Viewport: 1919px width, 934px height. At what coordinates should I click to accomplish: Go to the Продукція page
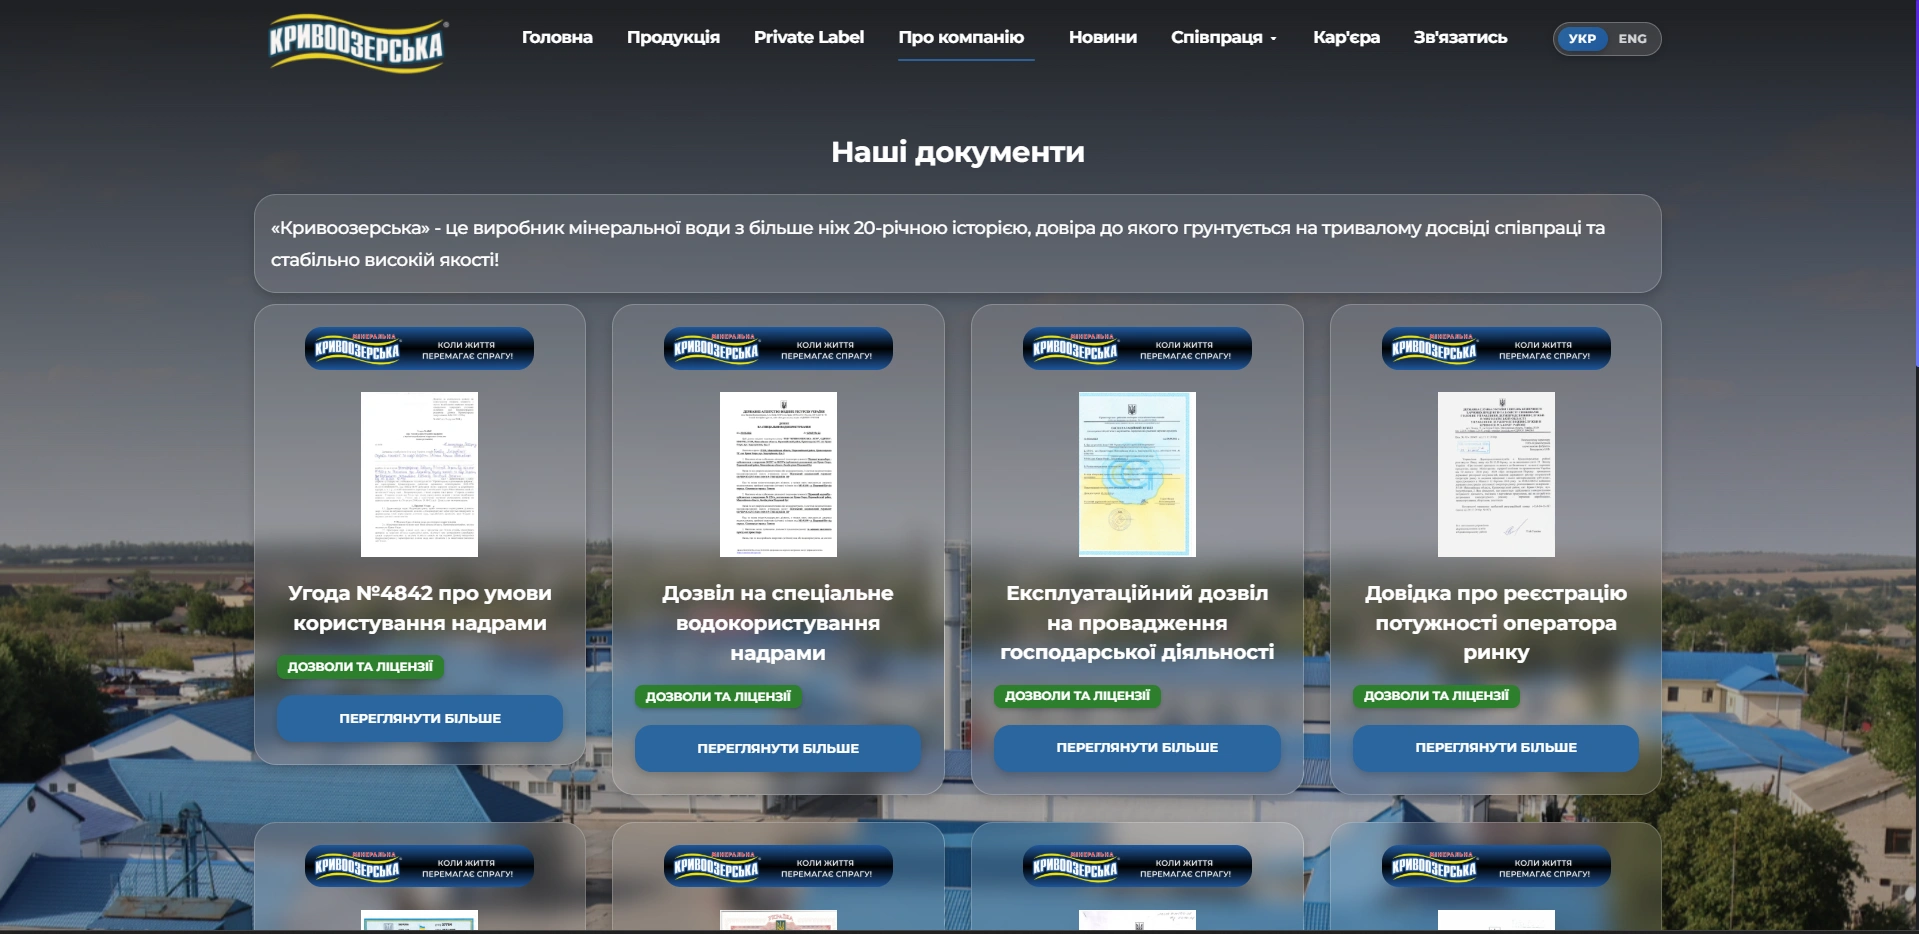673,37
